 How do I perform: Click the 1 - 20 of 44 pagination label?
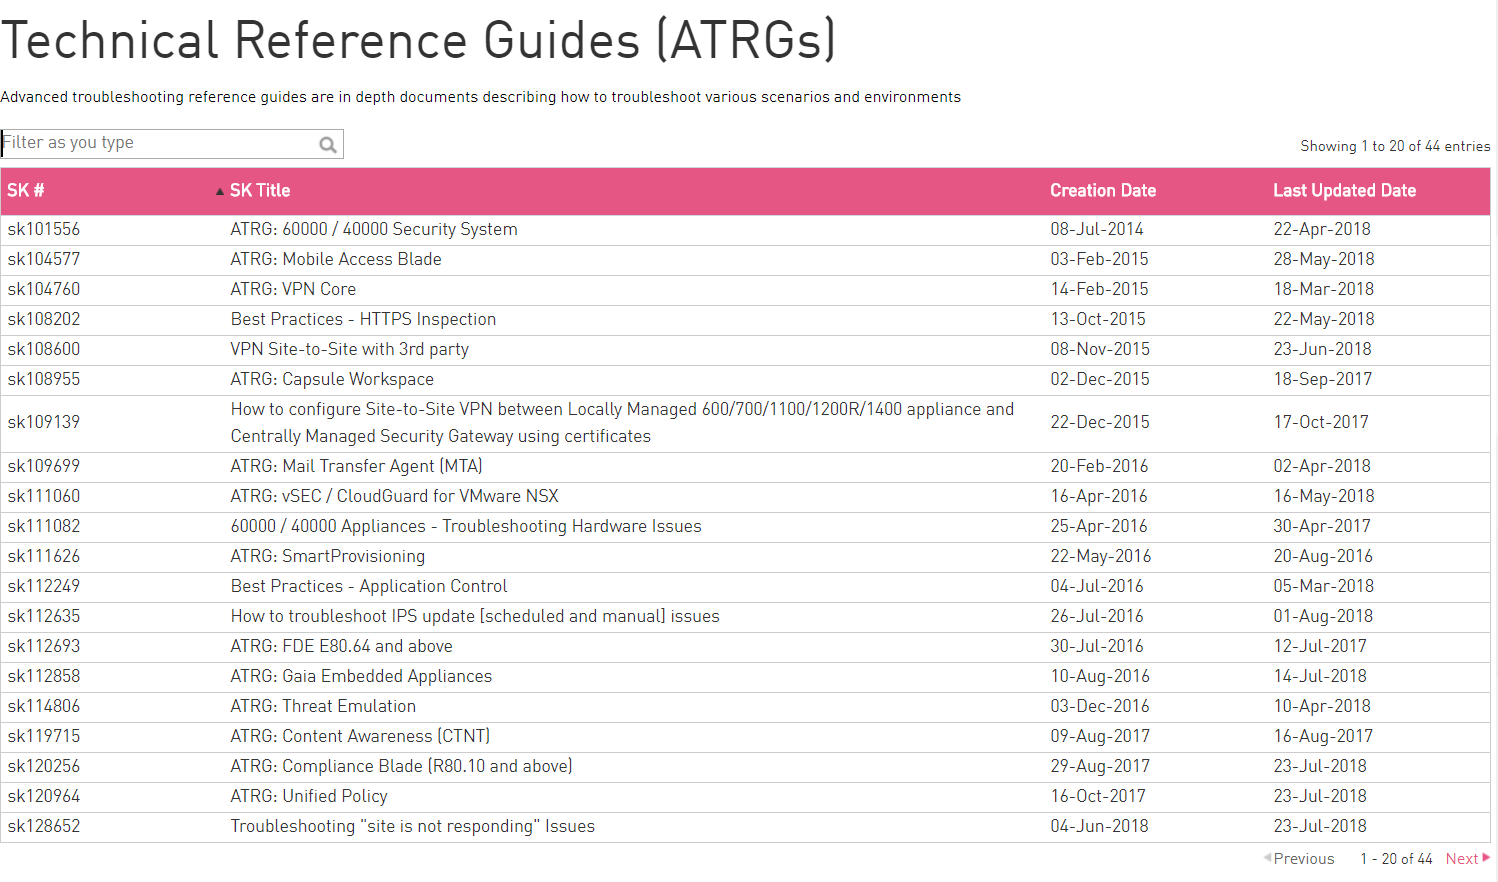coord(1396,859)
